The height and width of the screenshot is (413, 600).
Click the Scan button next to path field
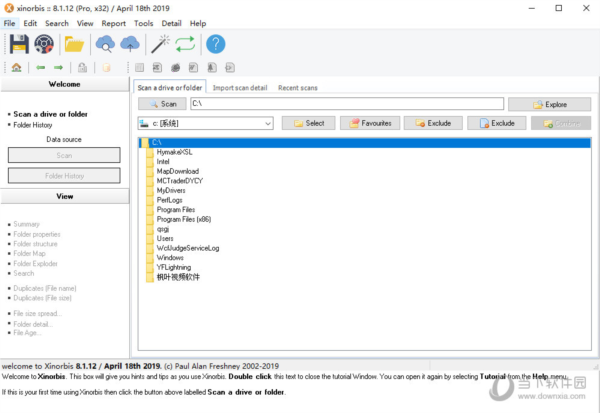(x=162, y=104)
